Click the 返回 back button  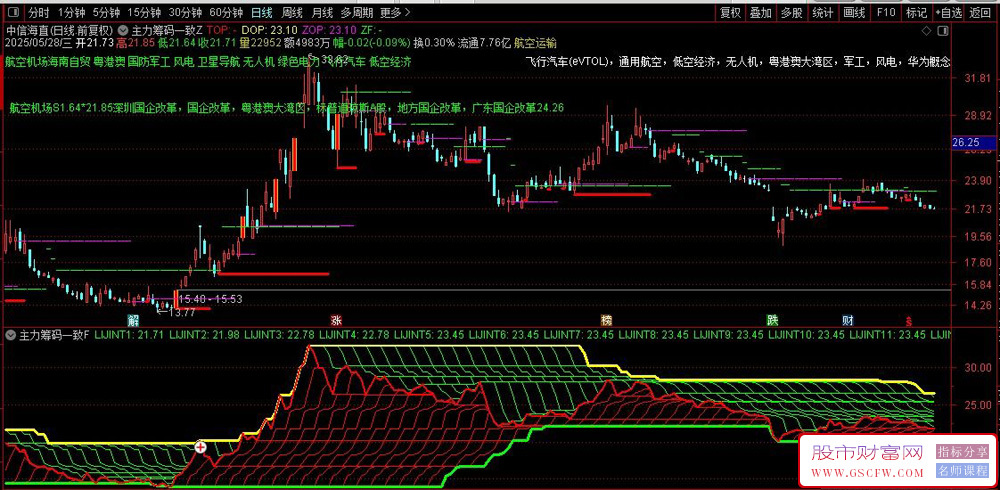click(980, 12)
